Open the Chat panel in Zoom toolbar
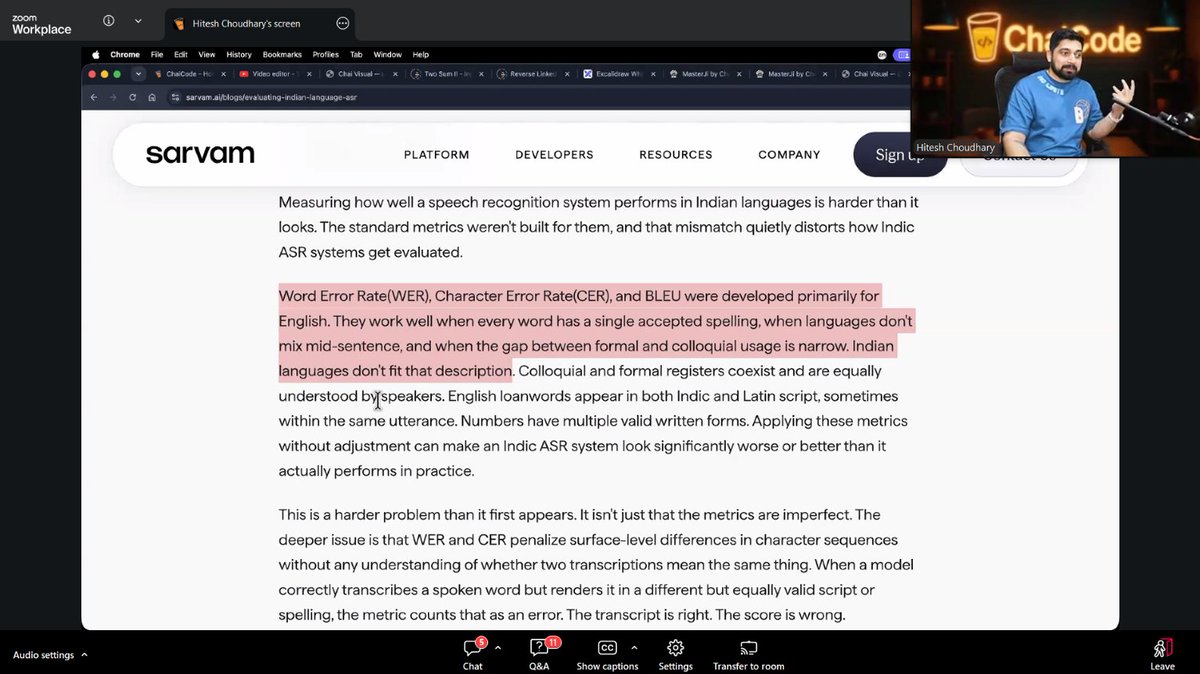 pyautogui.click(x=473, y=655)
